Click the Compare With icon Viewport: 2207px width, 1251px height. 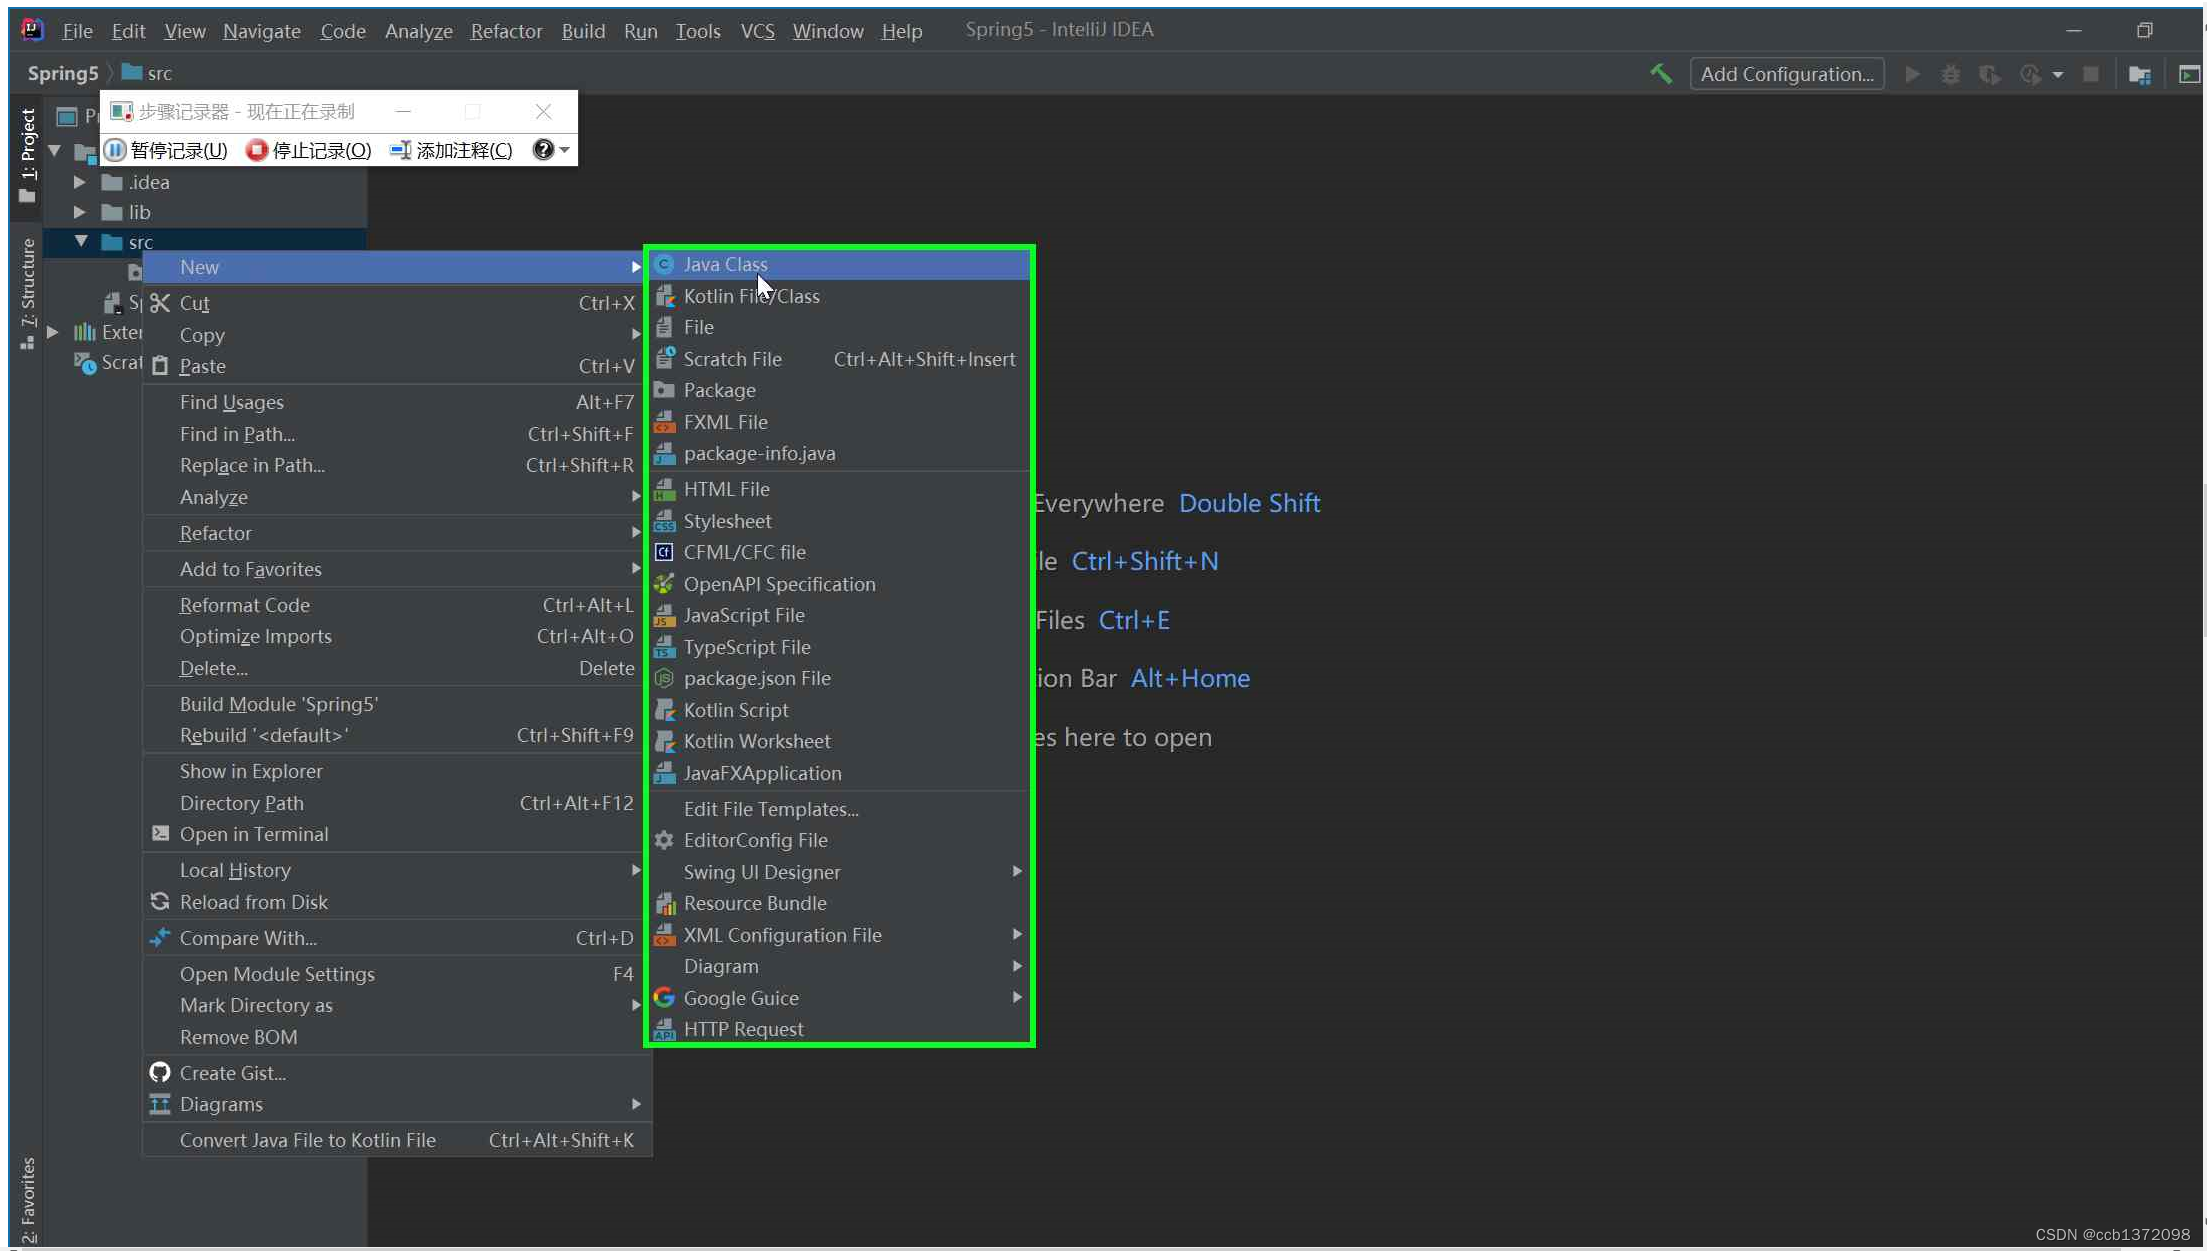160,938
